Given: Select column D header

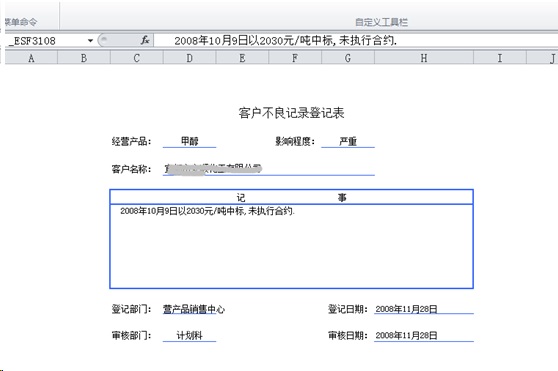Looking at the screenshot, I should click(190, 58).
